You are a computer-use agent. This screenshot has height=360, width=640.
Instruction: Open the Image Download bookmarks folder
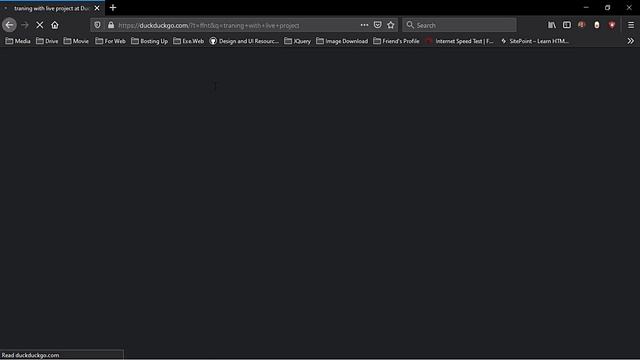342,41
